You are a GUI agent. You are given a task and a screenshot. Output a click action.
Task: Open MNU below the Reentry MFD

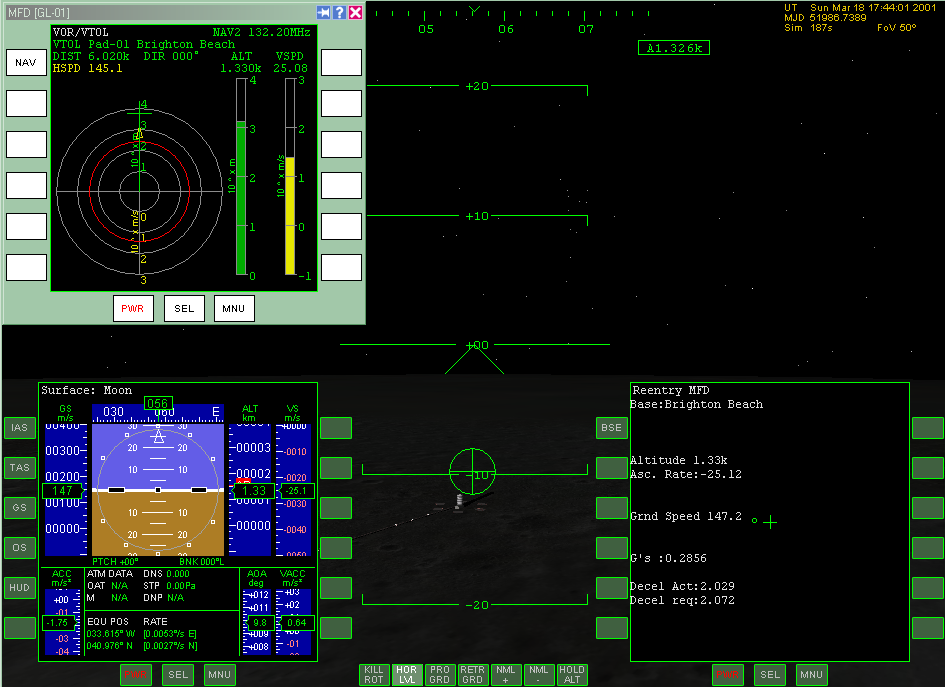pos(811,675)
